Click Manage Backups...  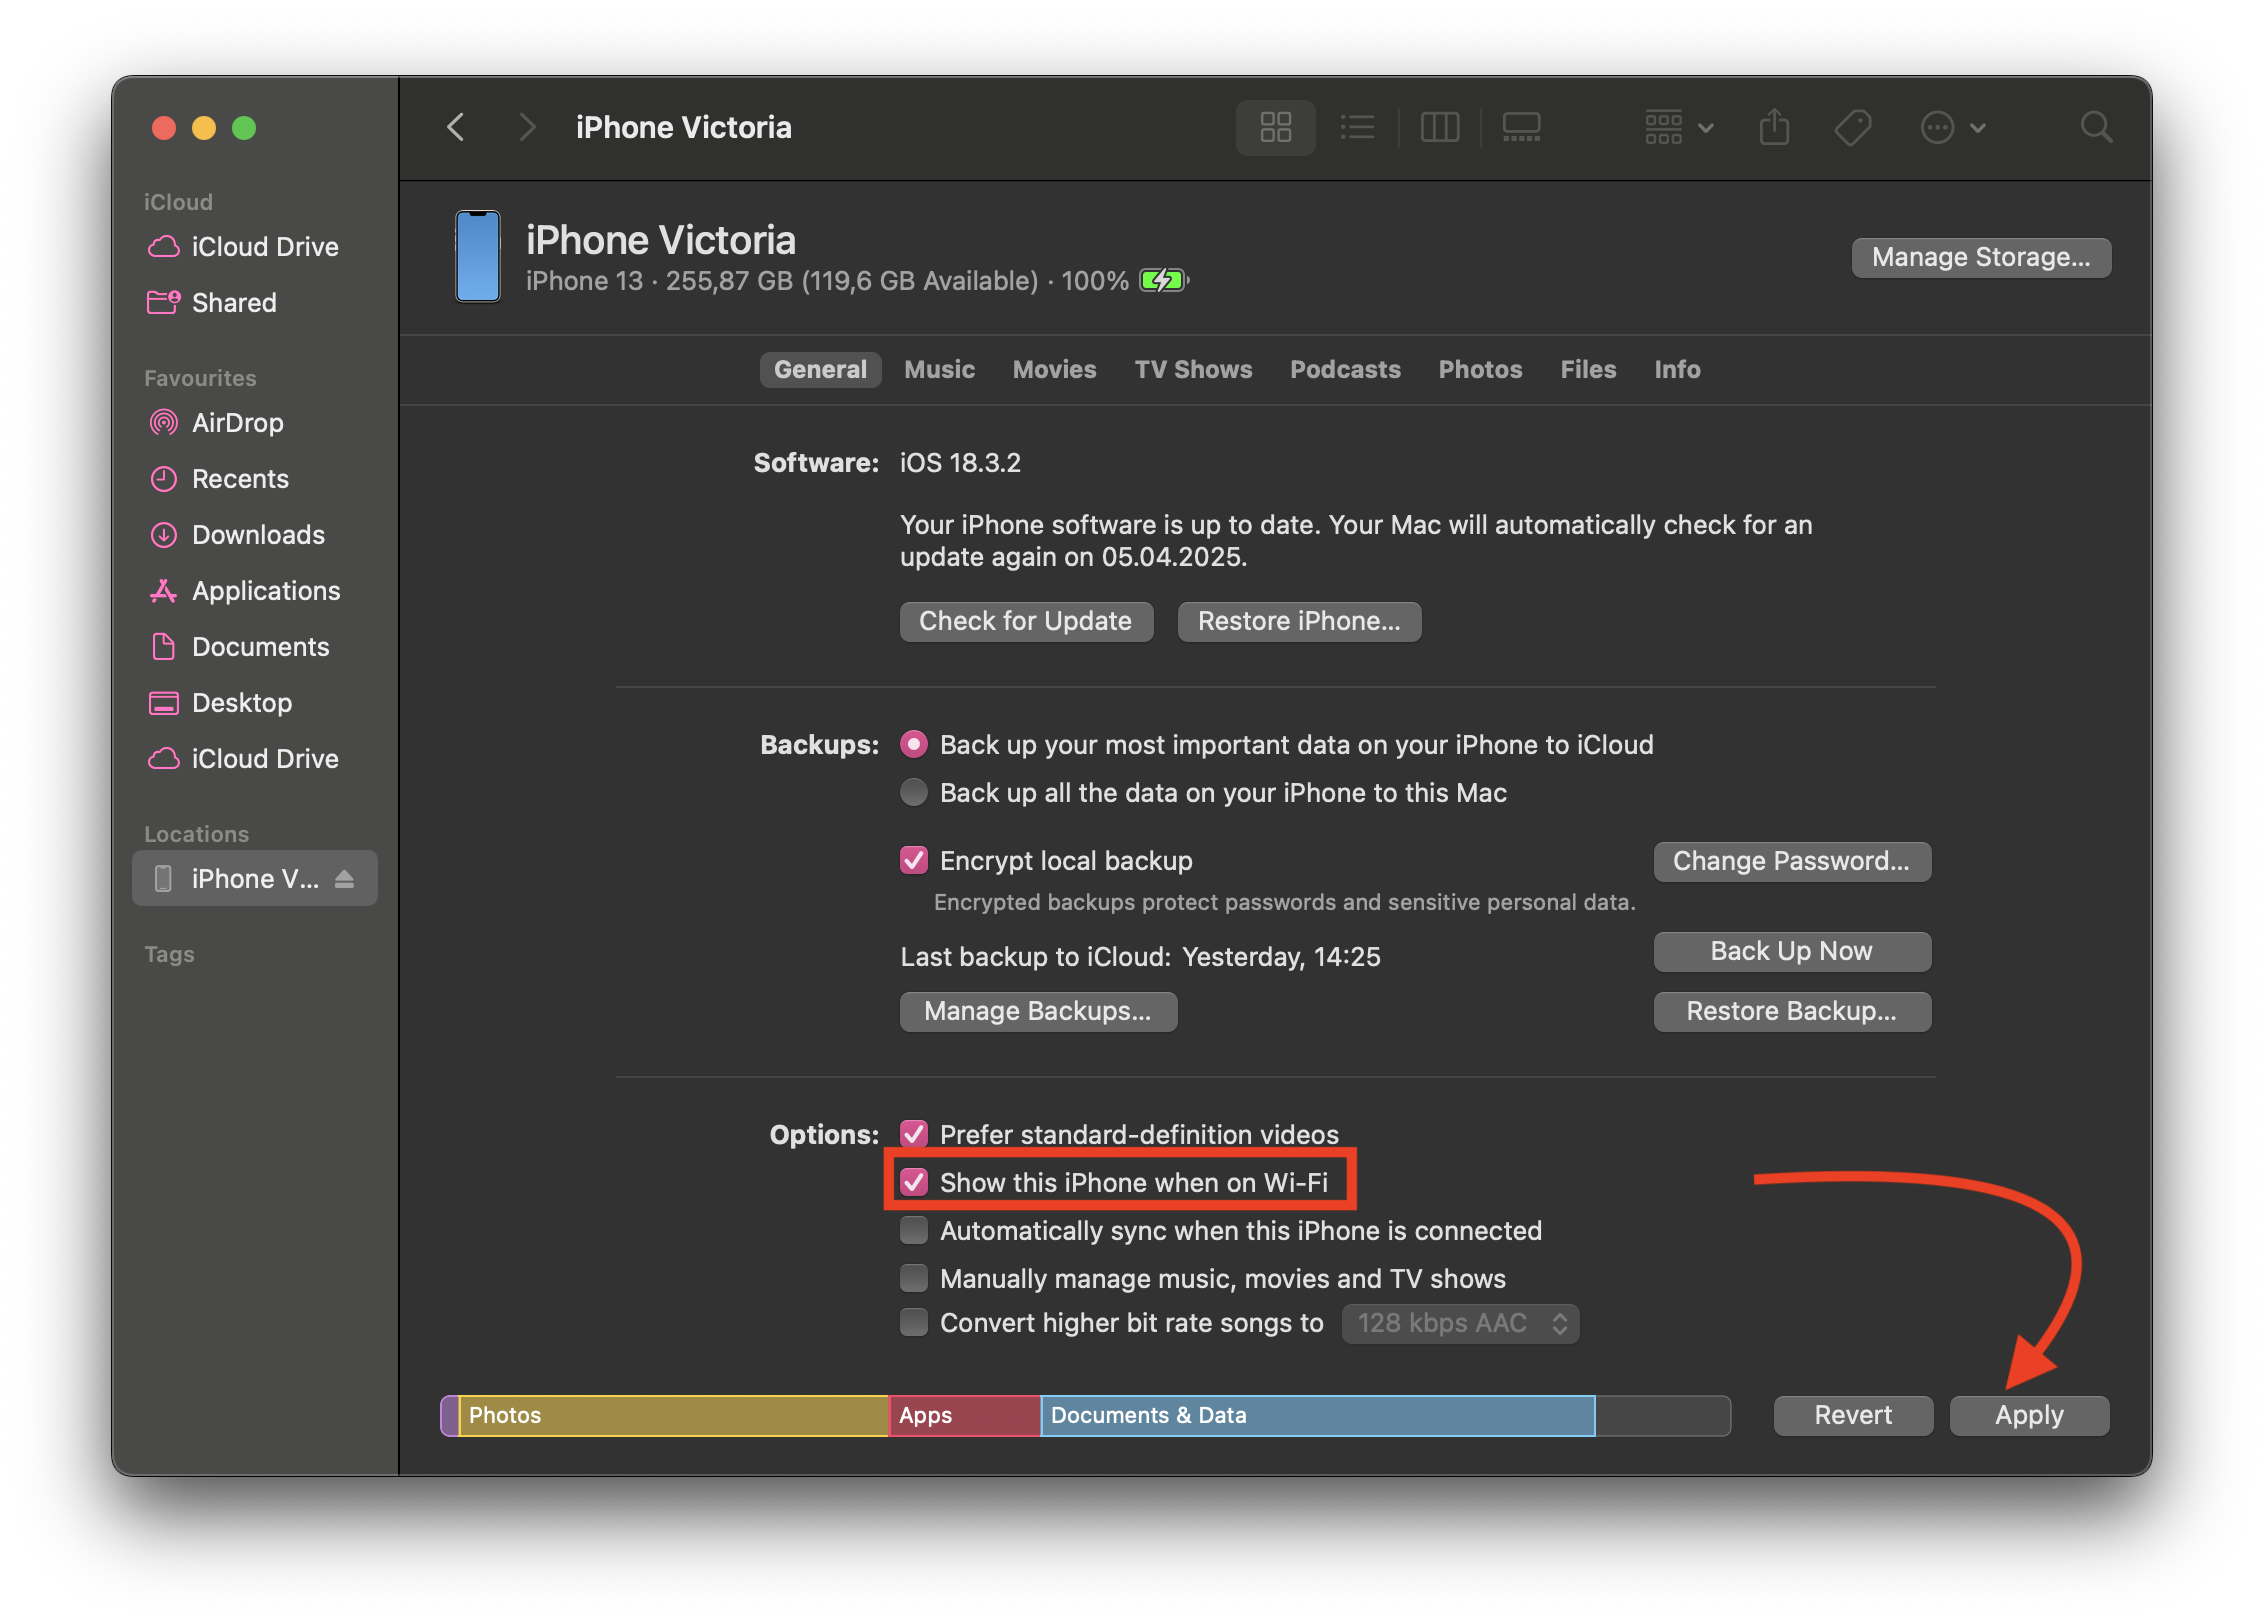(1038, 1012)
